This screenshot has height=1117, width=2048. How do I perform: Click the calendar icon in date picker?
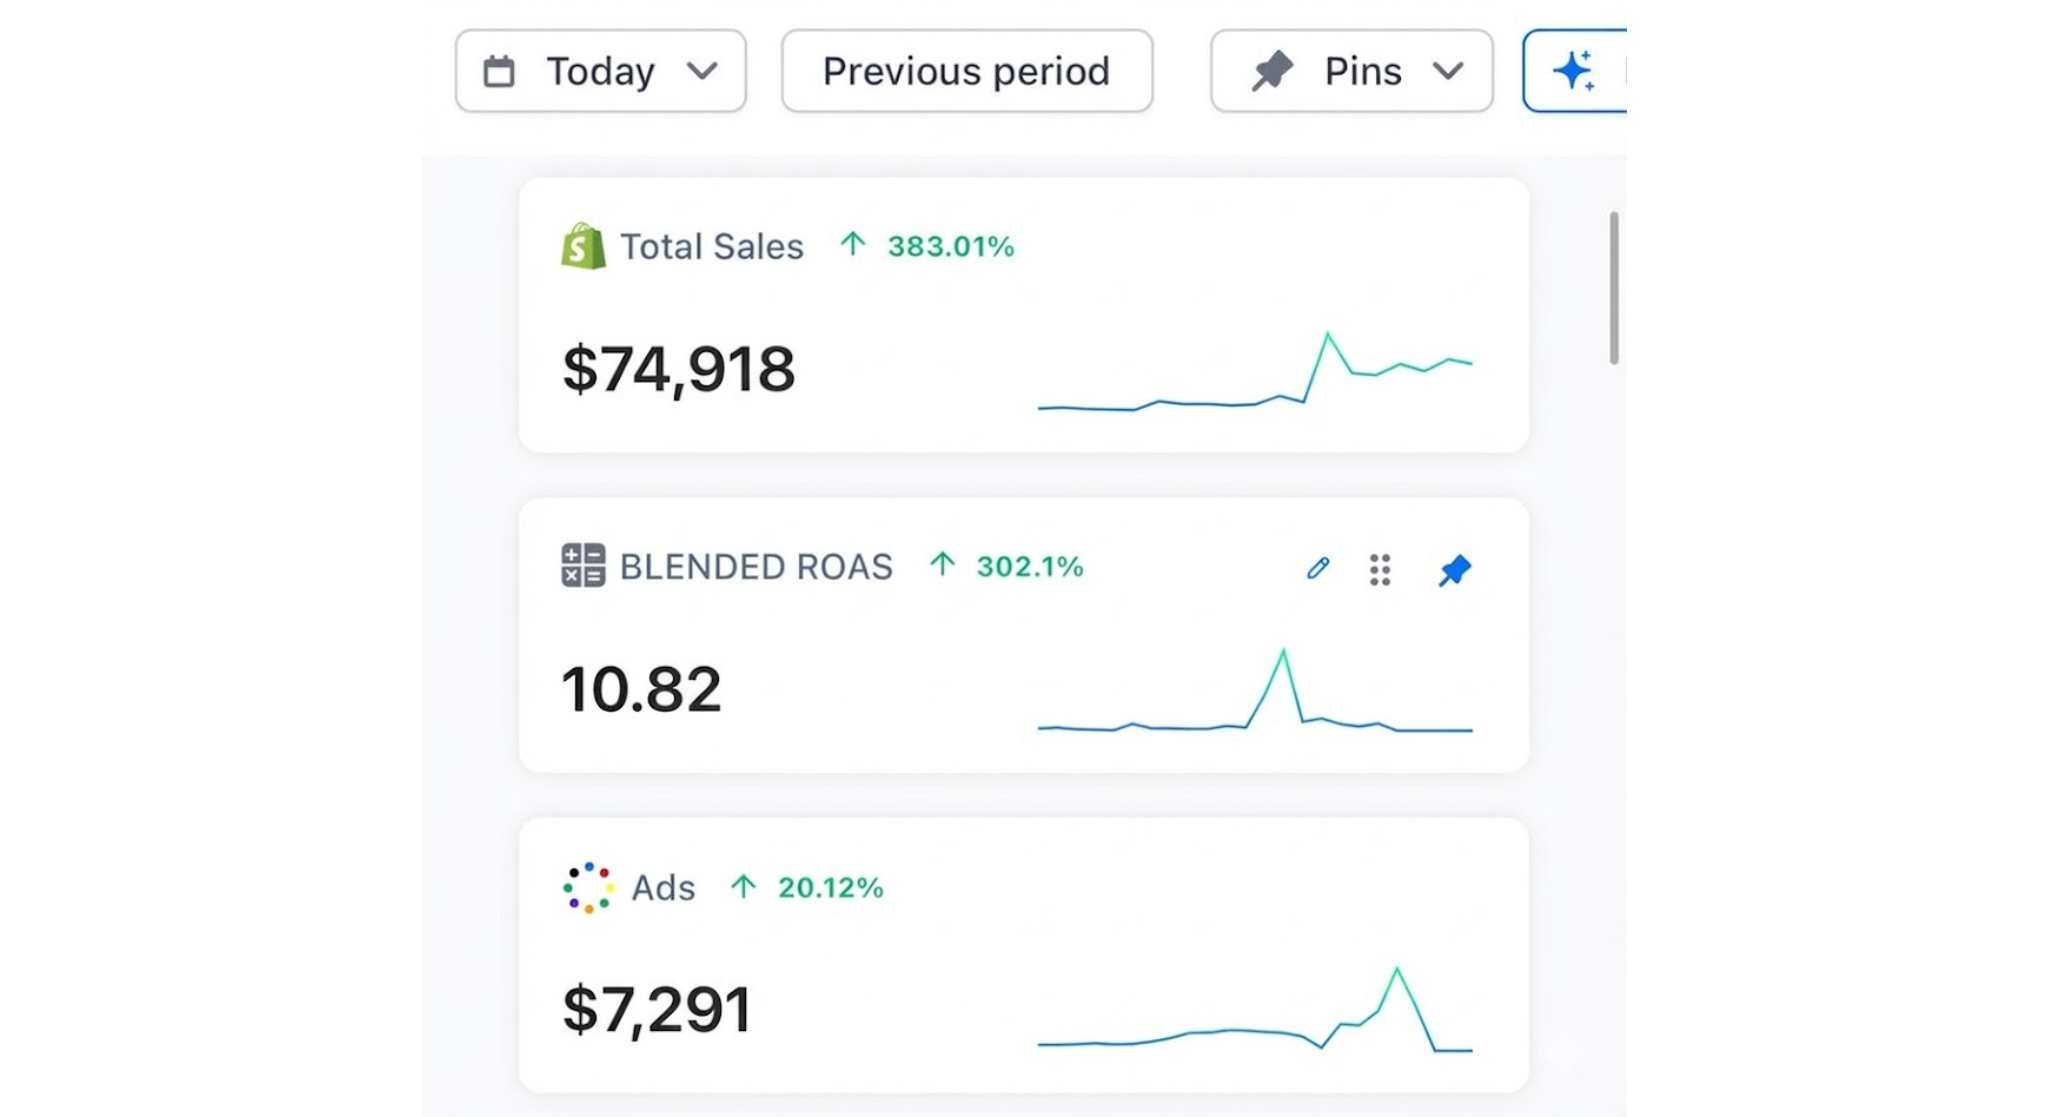tap(499, 71)
